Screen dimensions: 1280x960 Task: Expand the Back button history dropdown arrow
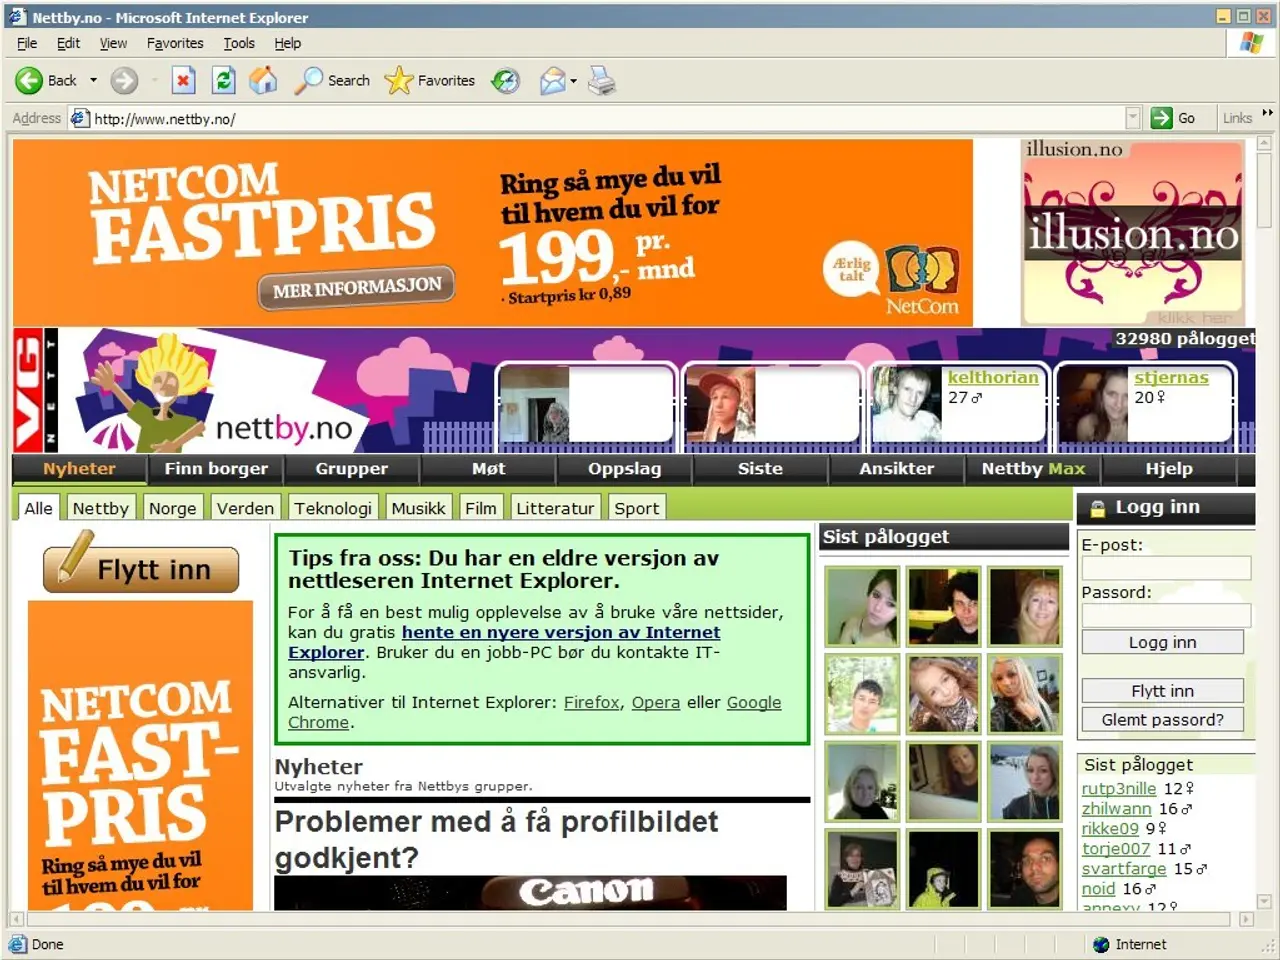click(x=94, y=81)
